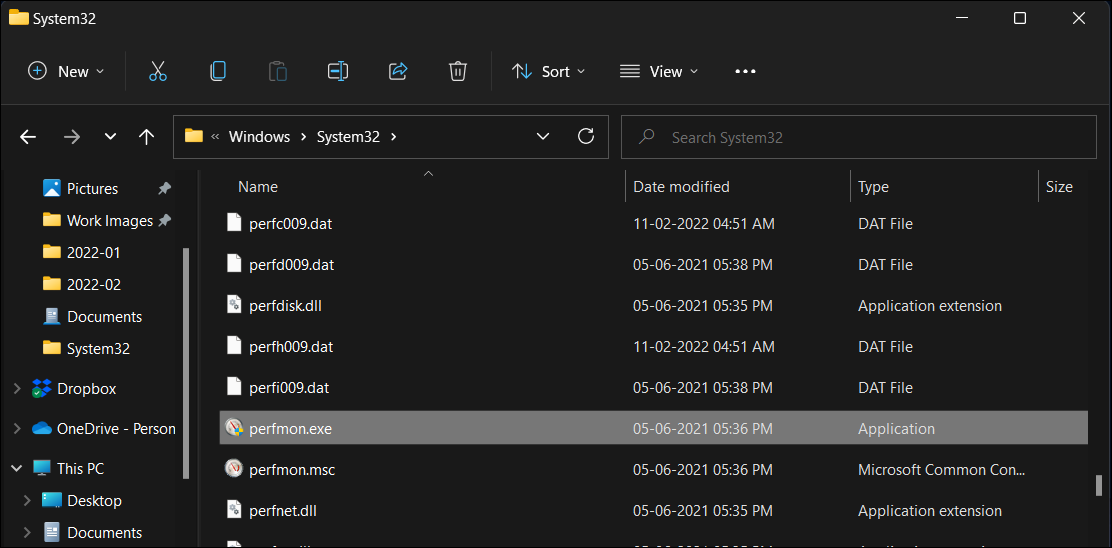Navigate back to previous folder
The height and width of the screenshot is (548, 1112).
[28, 137]
